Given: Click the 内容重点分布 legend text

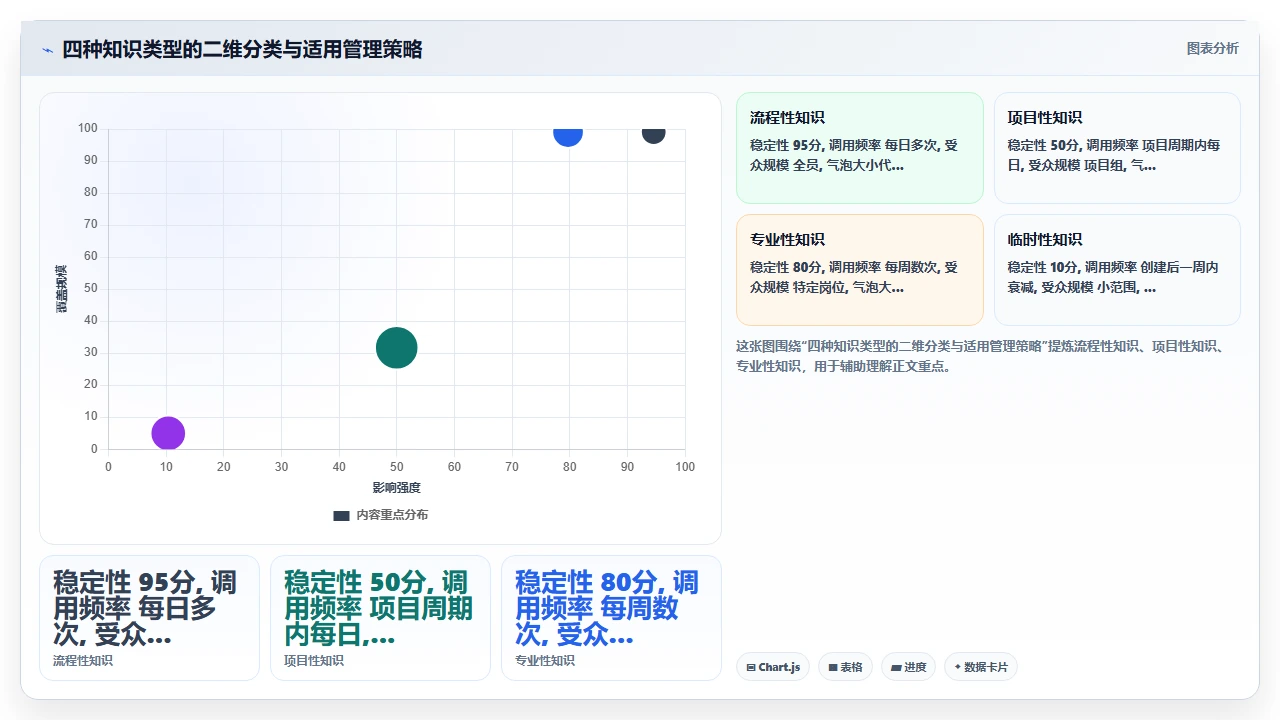Looking at the screenshot, I should pos(392,515).
